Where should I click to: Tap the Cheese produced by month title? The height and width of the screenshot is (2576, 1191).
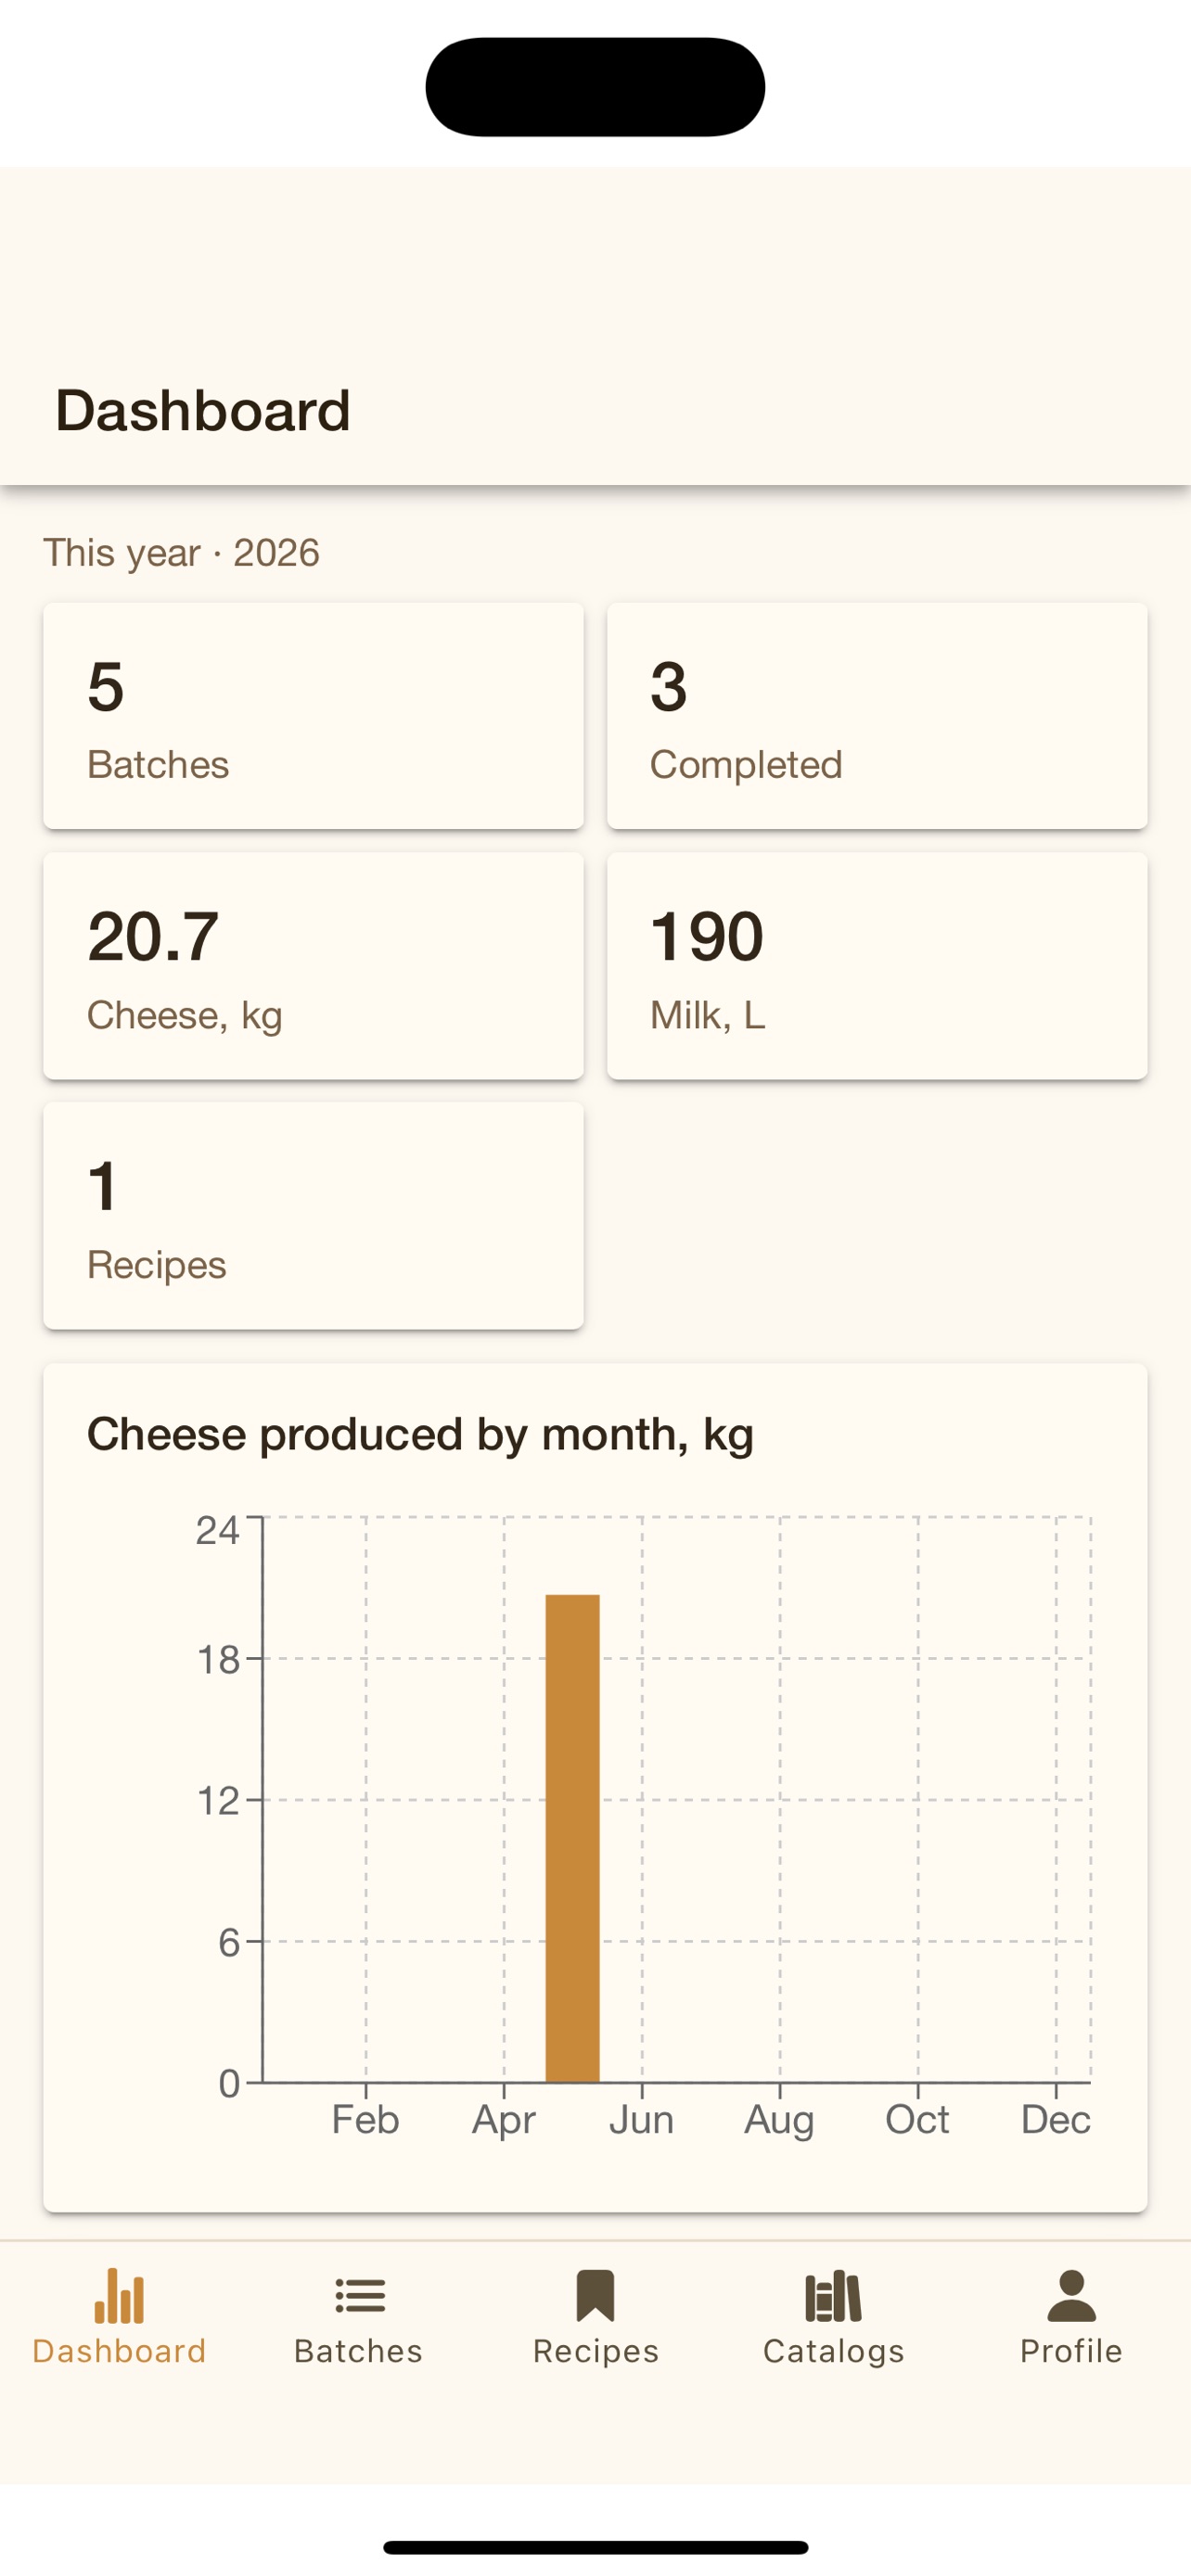click(420, 1435)
